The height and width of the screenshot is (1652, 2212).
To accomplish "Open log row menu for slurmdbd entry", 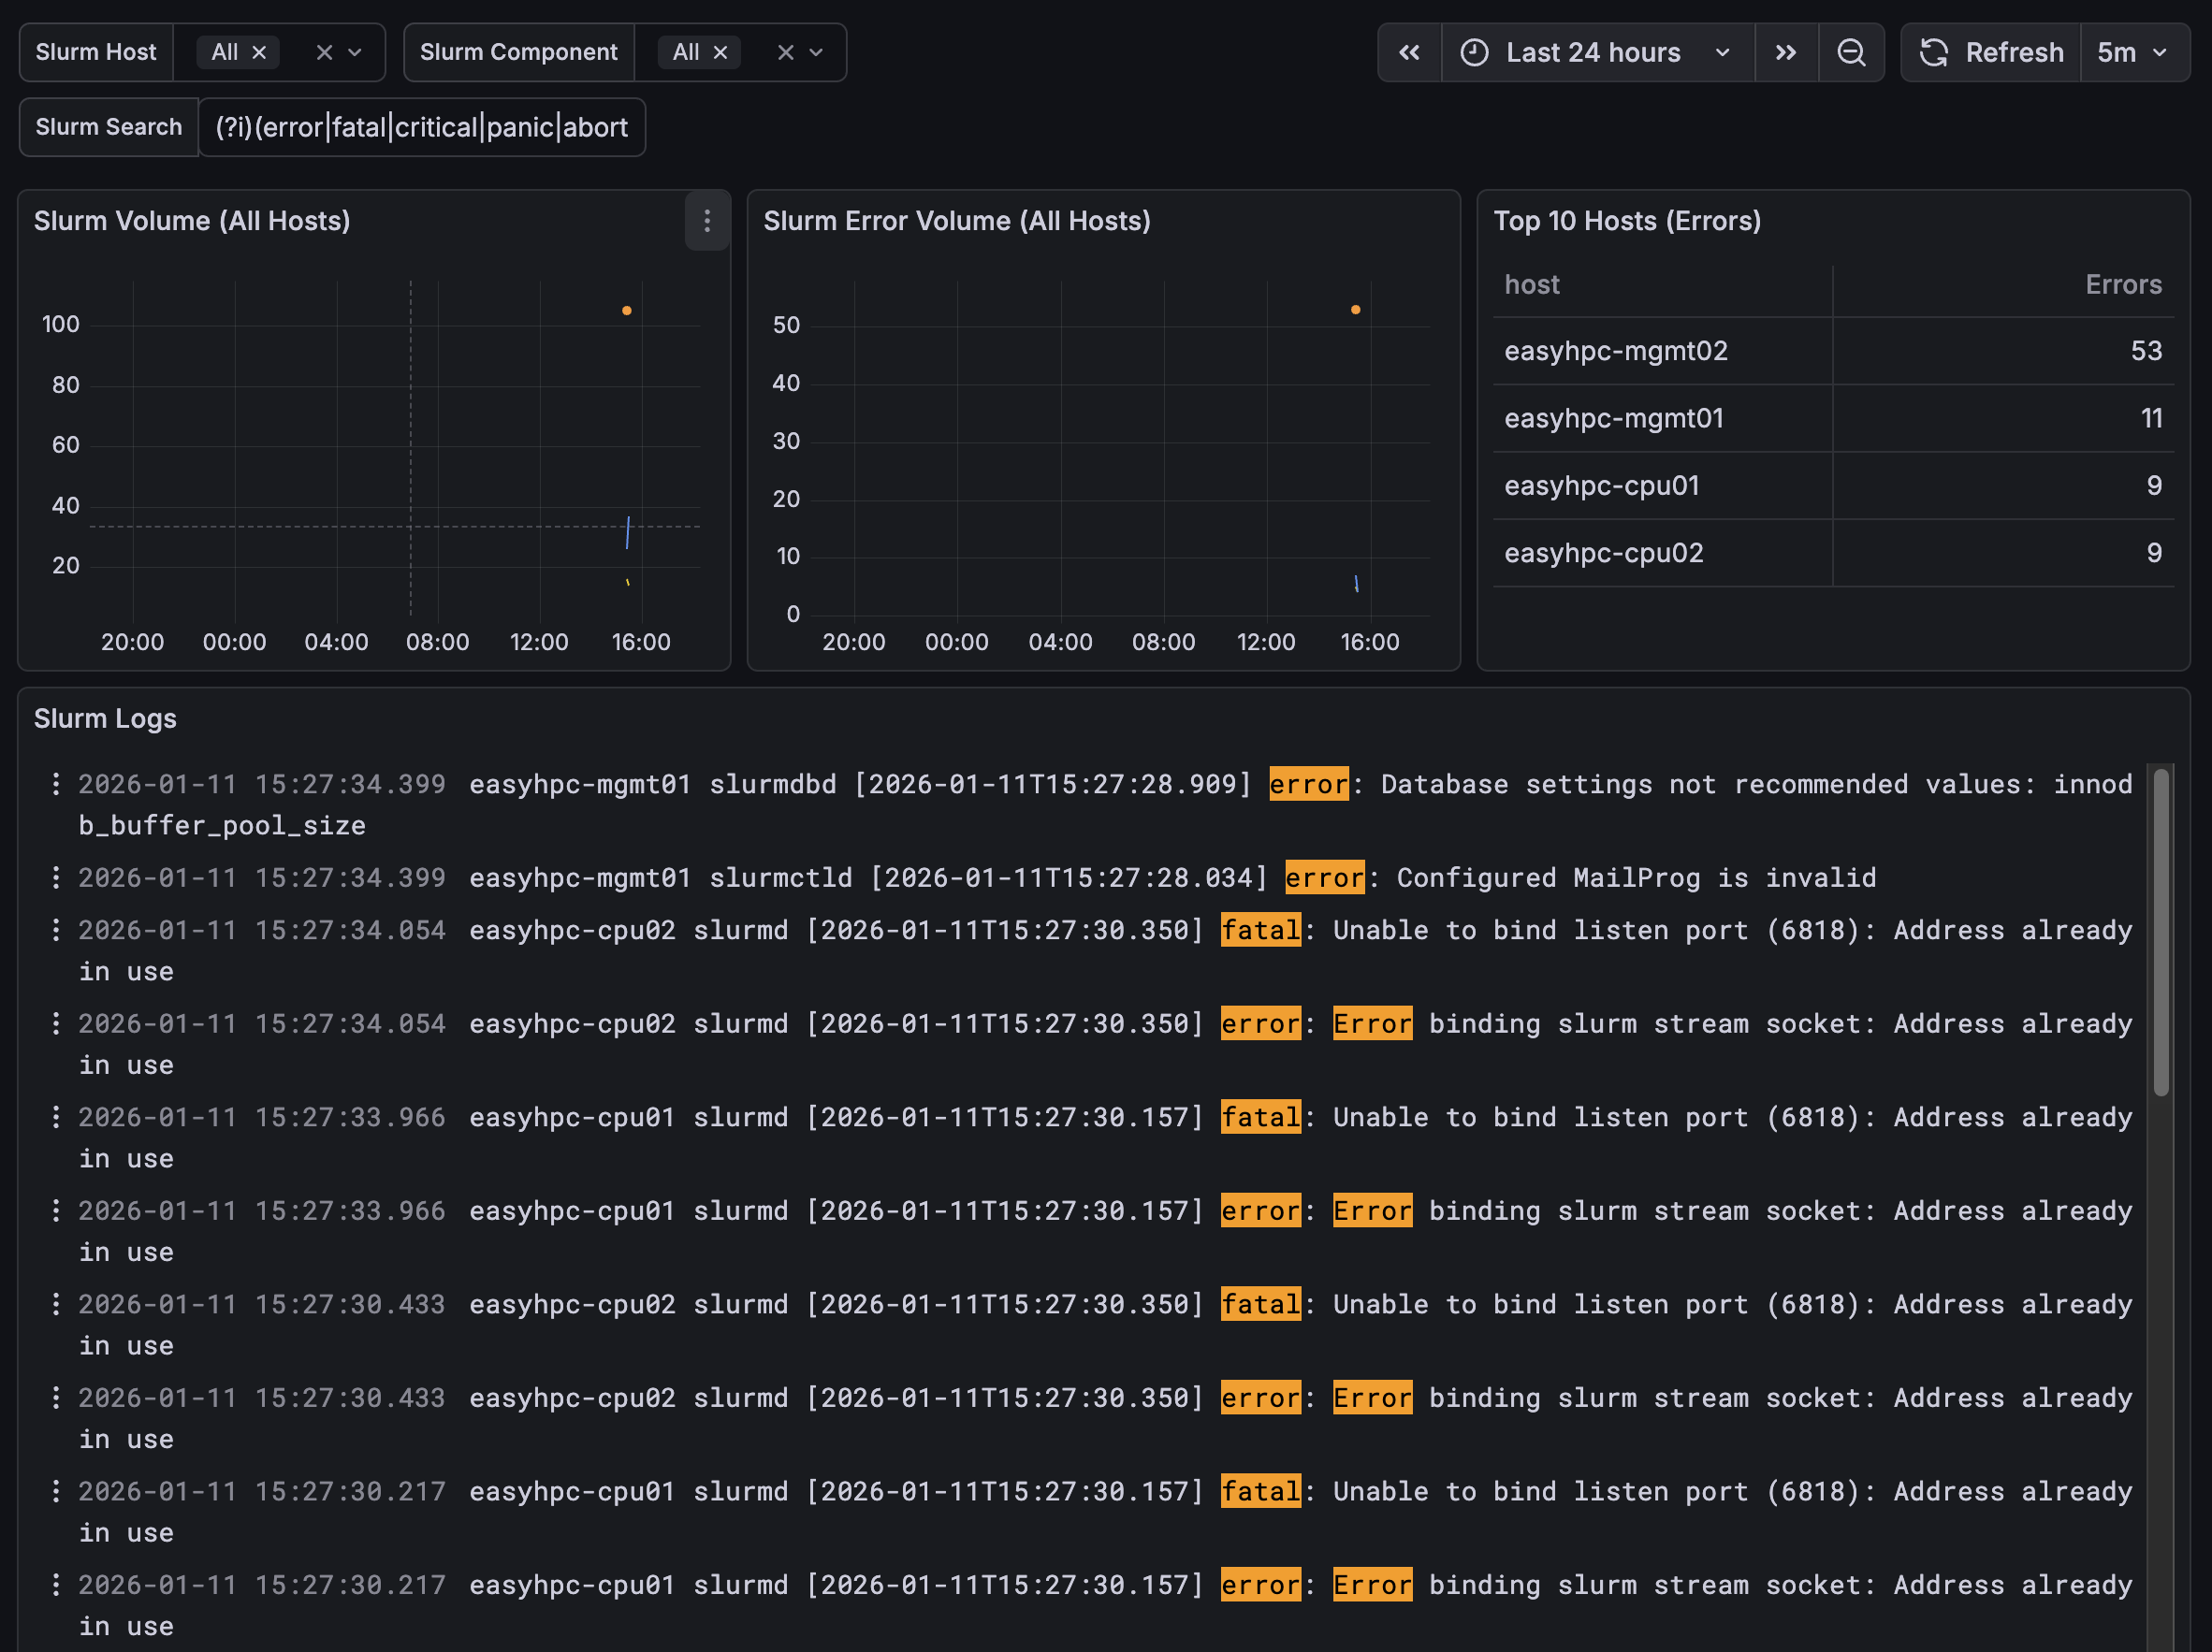I will [x=56, y=784].
